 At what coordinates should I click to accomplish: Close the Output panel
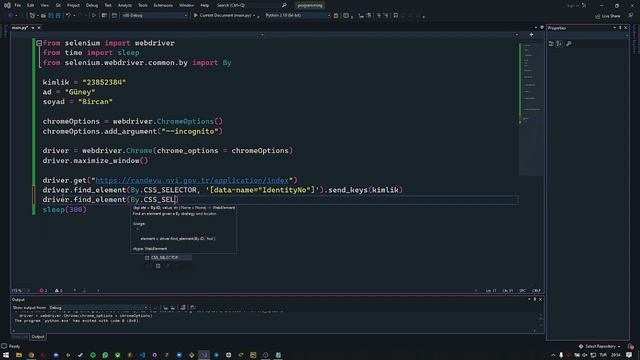(540, 300)
